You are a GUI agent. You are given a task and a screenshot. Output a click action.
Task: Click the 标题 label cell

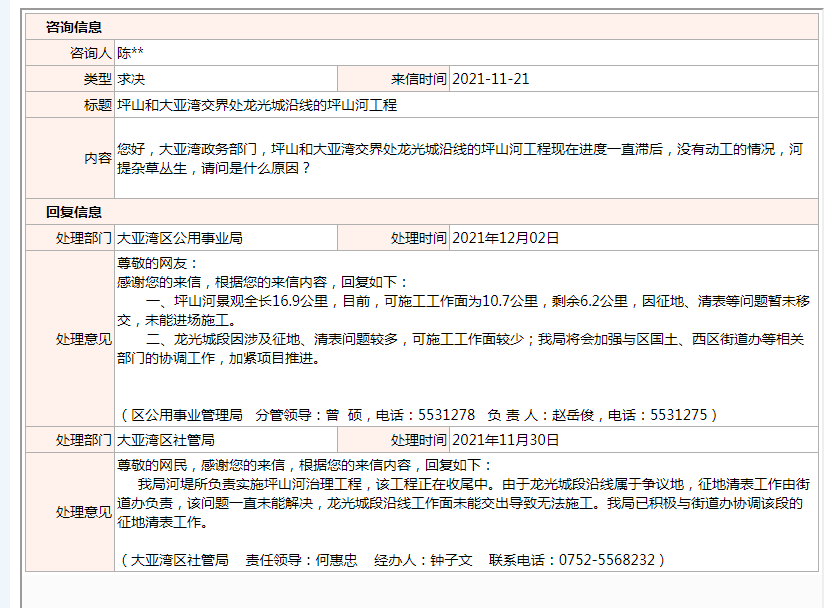(98, 105)
